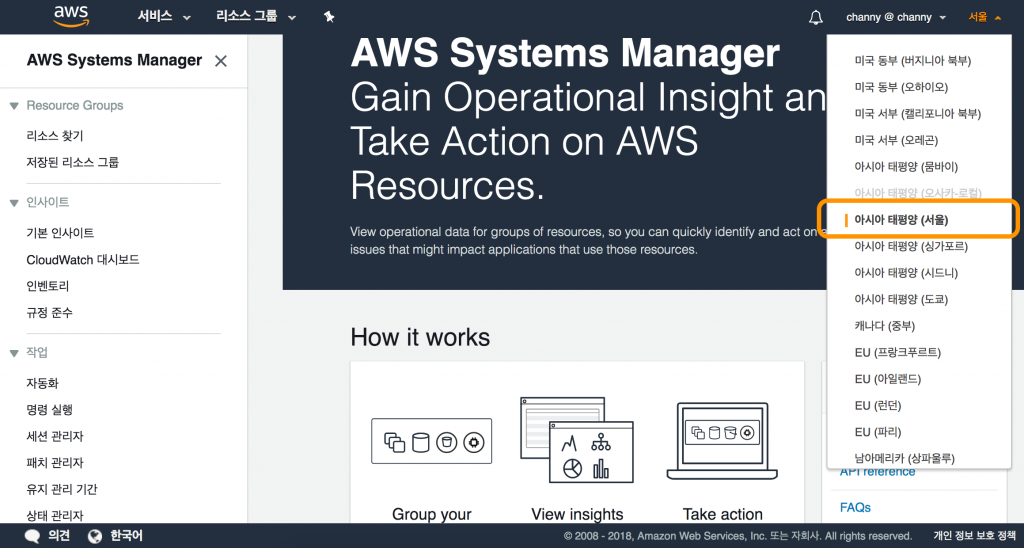The height and width of the screenshot is (548, 1024).
Task: Select region 아시아 태평양 (싱가포르)
Action: point(911,246)
